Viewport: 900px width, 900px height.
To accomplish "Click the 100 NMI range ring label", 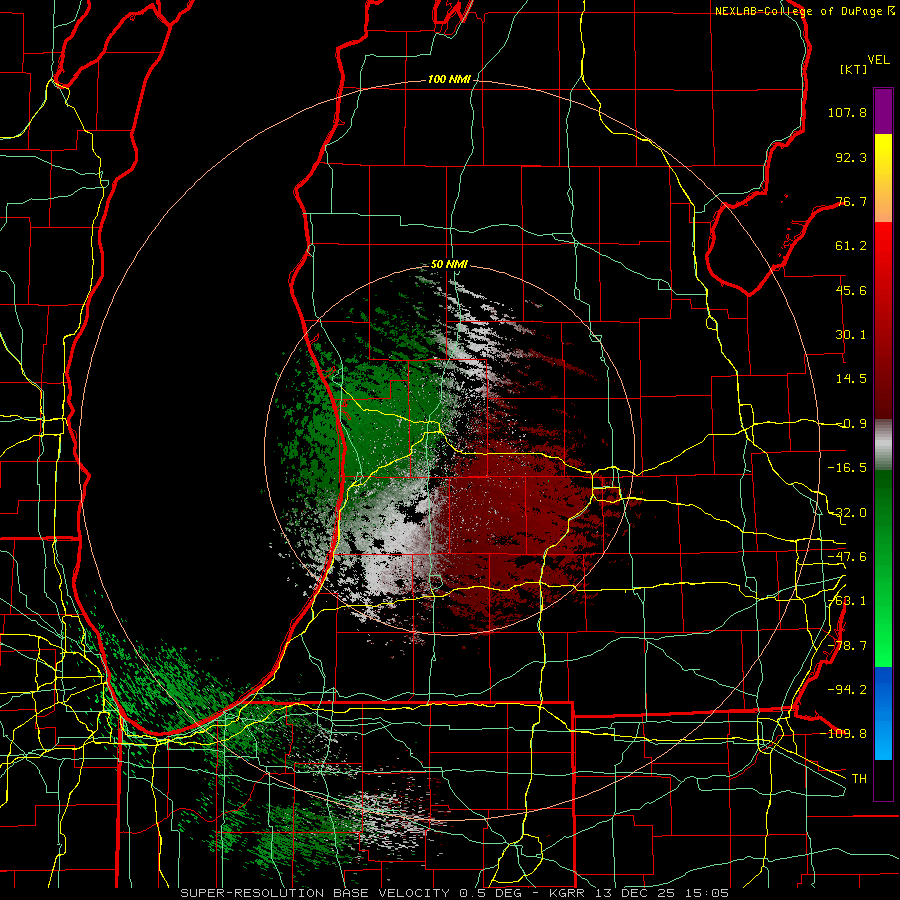I will coord(448,79).
